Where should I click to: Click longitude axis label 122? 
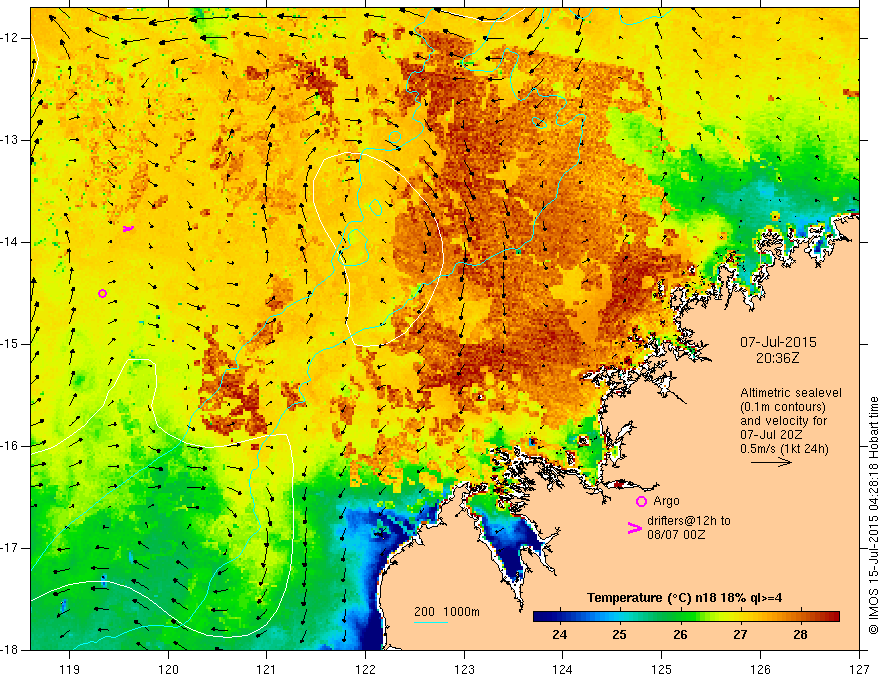point(365,669)
